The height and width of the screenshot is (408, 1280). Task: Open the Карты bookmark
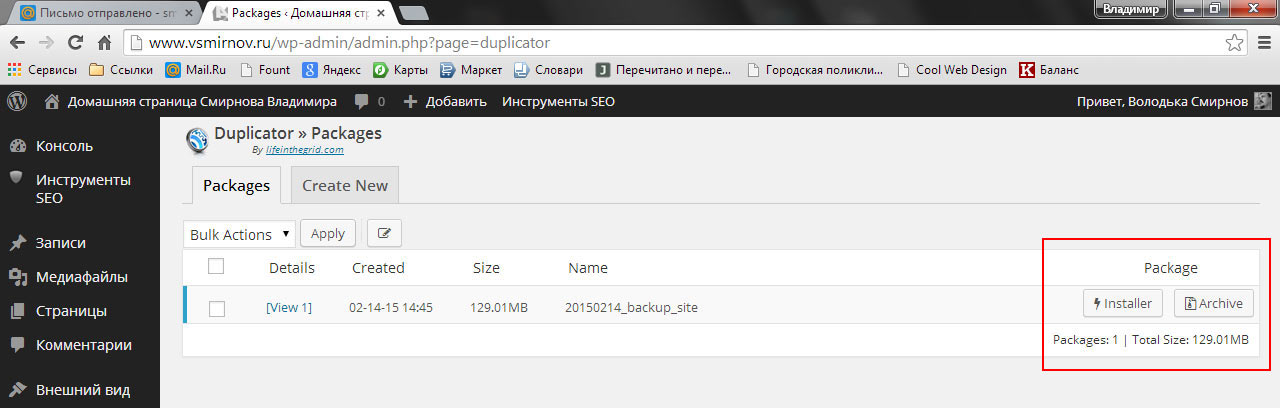[400, 70]
